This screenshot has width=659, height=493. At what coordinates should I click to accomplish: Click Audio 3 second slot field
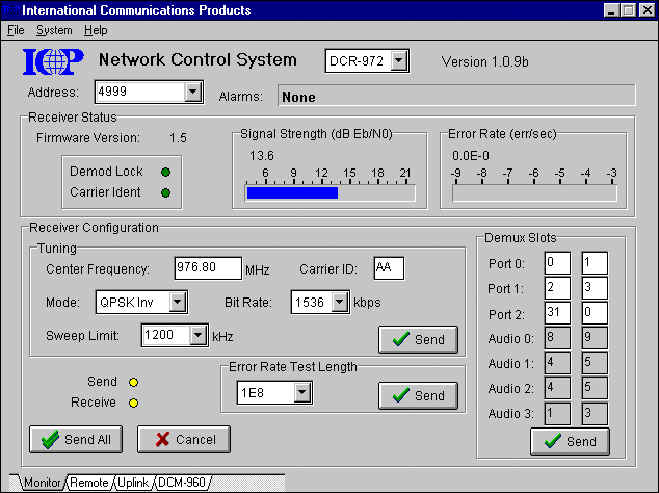point(595,414)
